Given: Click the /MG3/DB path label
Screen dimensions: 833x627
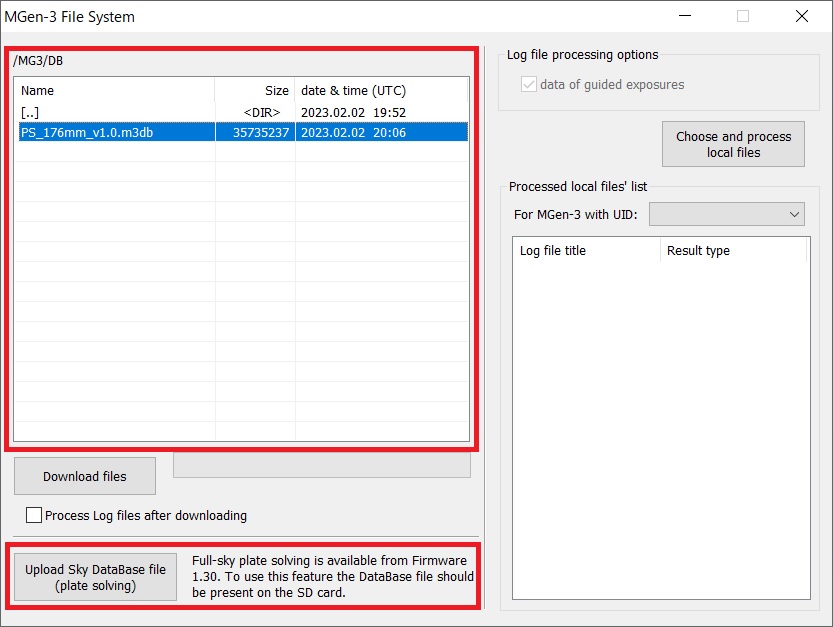Looking at the screenshot, I should pyautogui.click(x=38, y=61).
